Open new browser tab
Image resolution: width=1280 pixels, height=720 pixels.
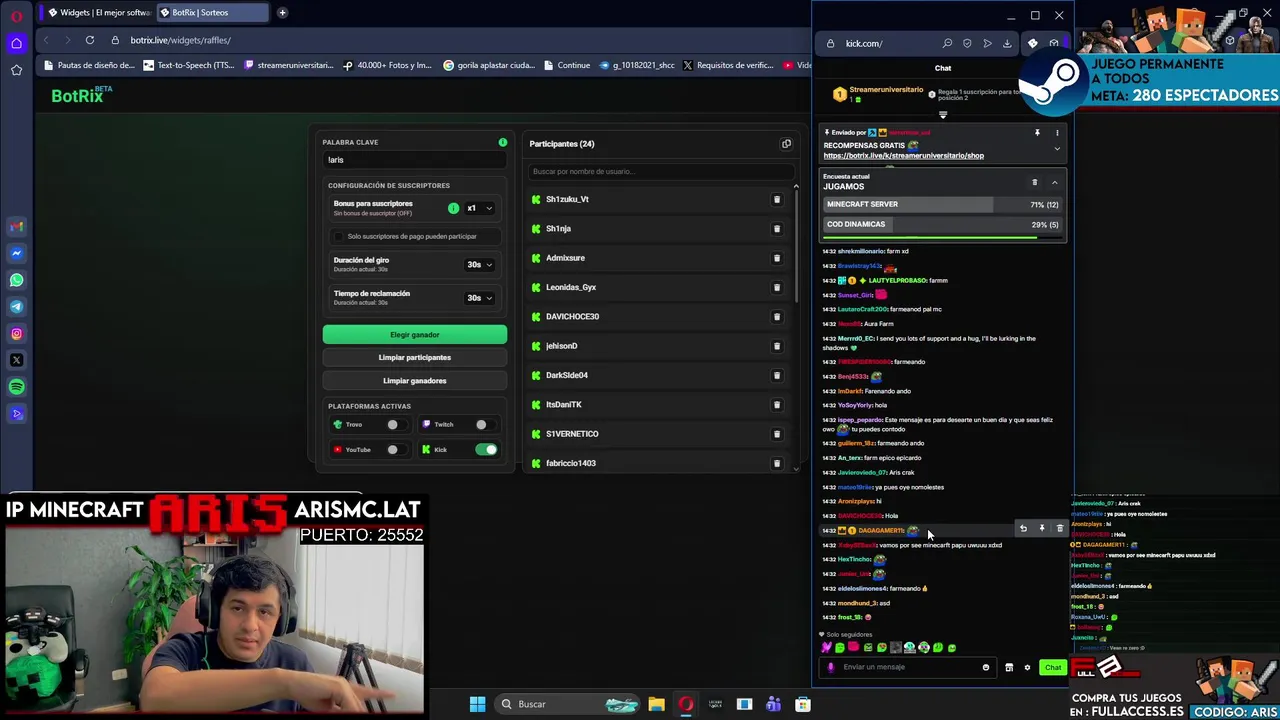(282, 13)
